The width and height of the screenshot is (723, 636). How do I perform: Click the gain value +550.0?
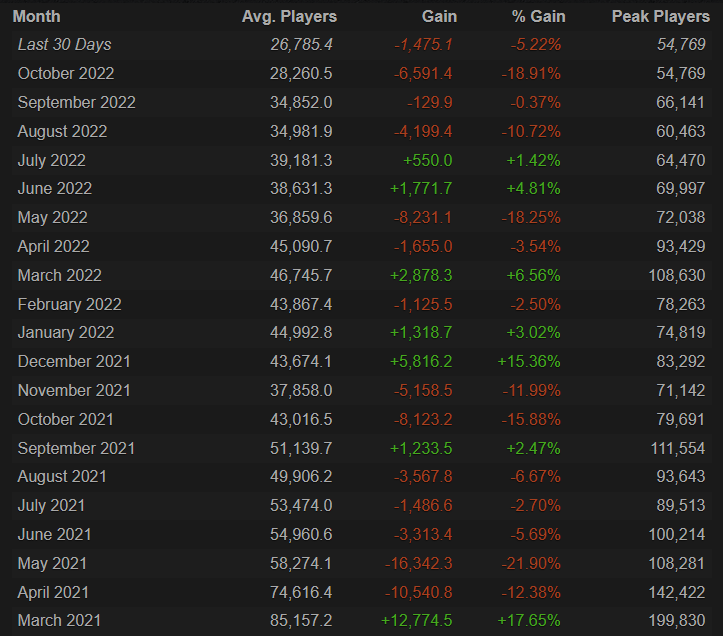click(x=428, y=160)
